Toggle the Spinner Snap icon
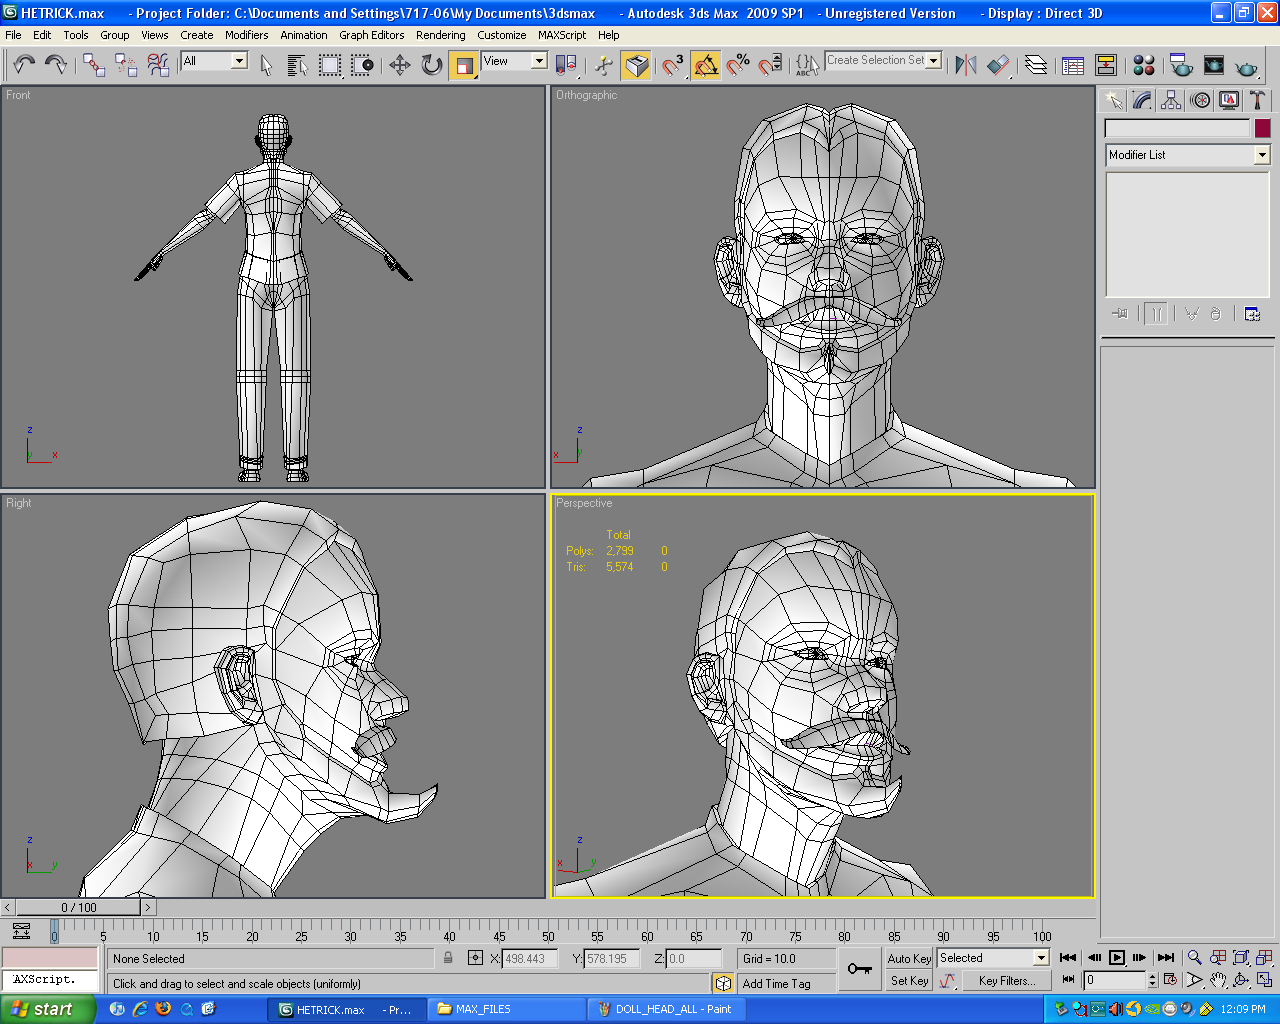This screenshot has width=1280, height=1024. 770,65
